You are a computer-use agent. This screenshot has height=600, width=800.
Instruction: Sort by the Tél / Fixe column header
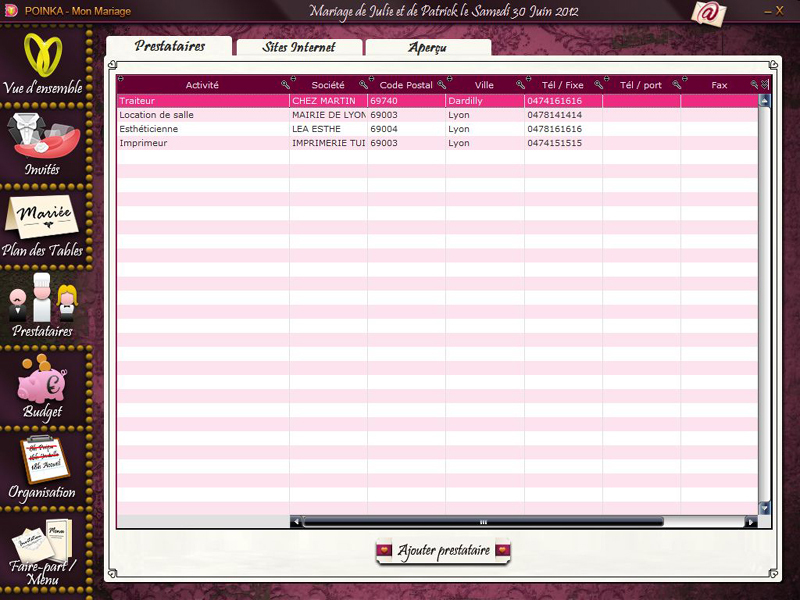point(562,85)
